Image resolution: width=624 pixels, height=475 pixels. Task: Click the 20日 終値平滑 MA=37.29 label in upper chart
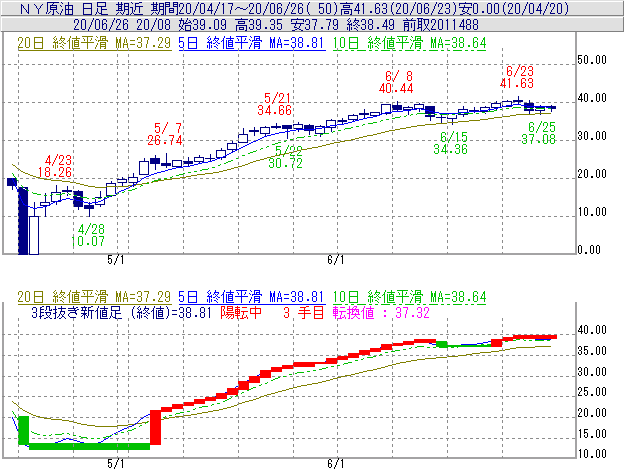[x=94, y=43]
